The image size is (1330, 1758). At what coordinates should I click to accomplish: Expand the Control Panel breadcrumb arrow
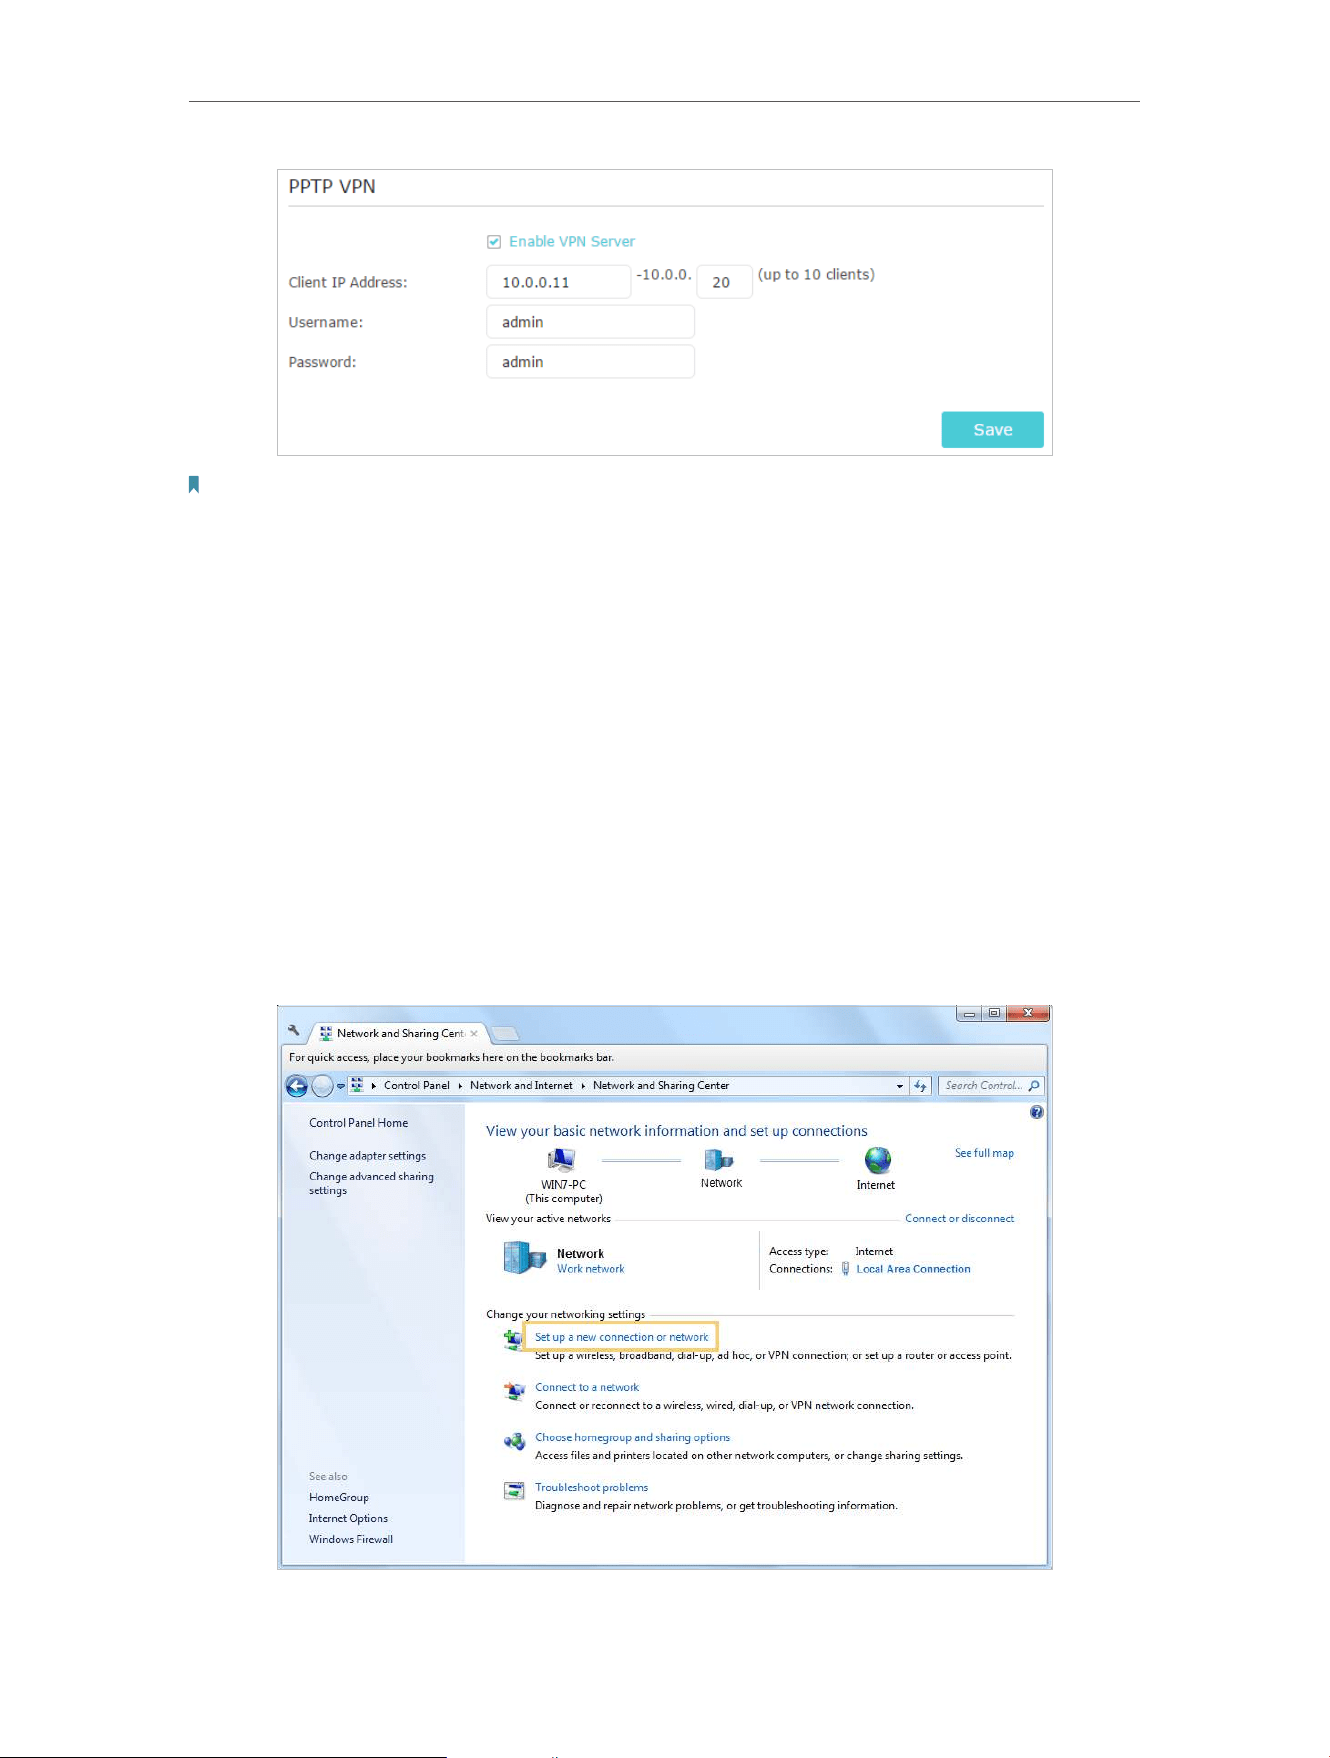coord(459,1086)
